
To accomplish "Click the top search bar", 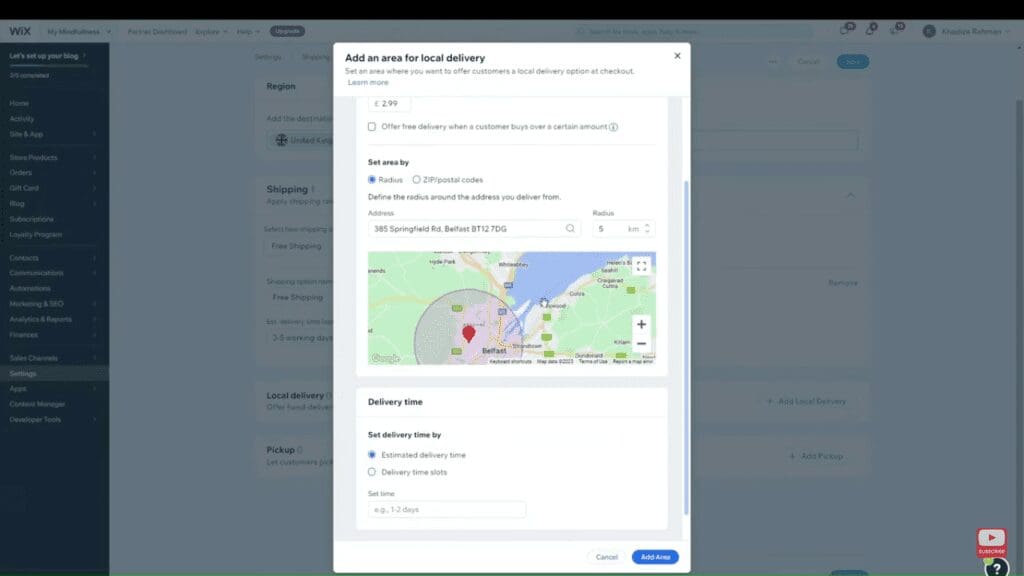I will (692, 31).
